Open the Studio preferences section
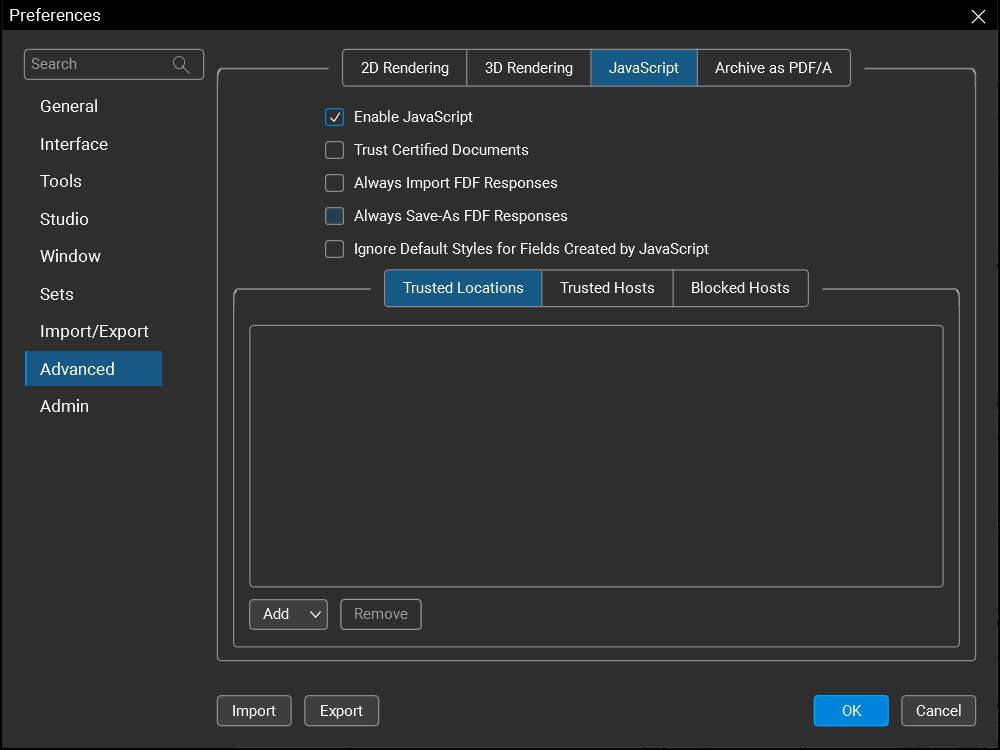The width and height of the screenshot is (1000, 750). [x=64, y=219]
